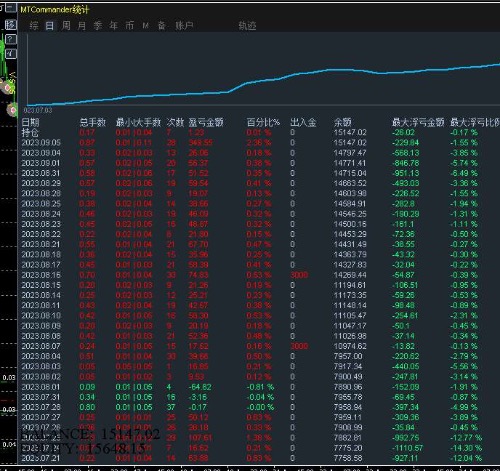Switch to the 综 summary tab
Screen dimensions: 500x471
34,26
